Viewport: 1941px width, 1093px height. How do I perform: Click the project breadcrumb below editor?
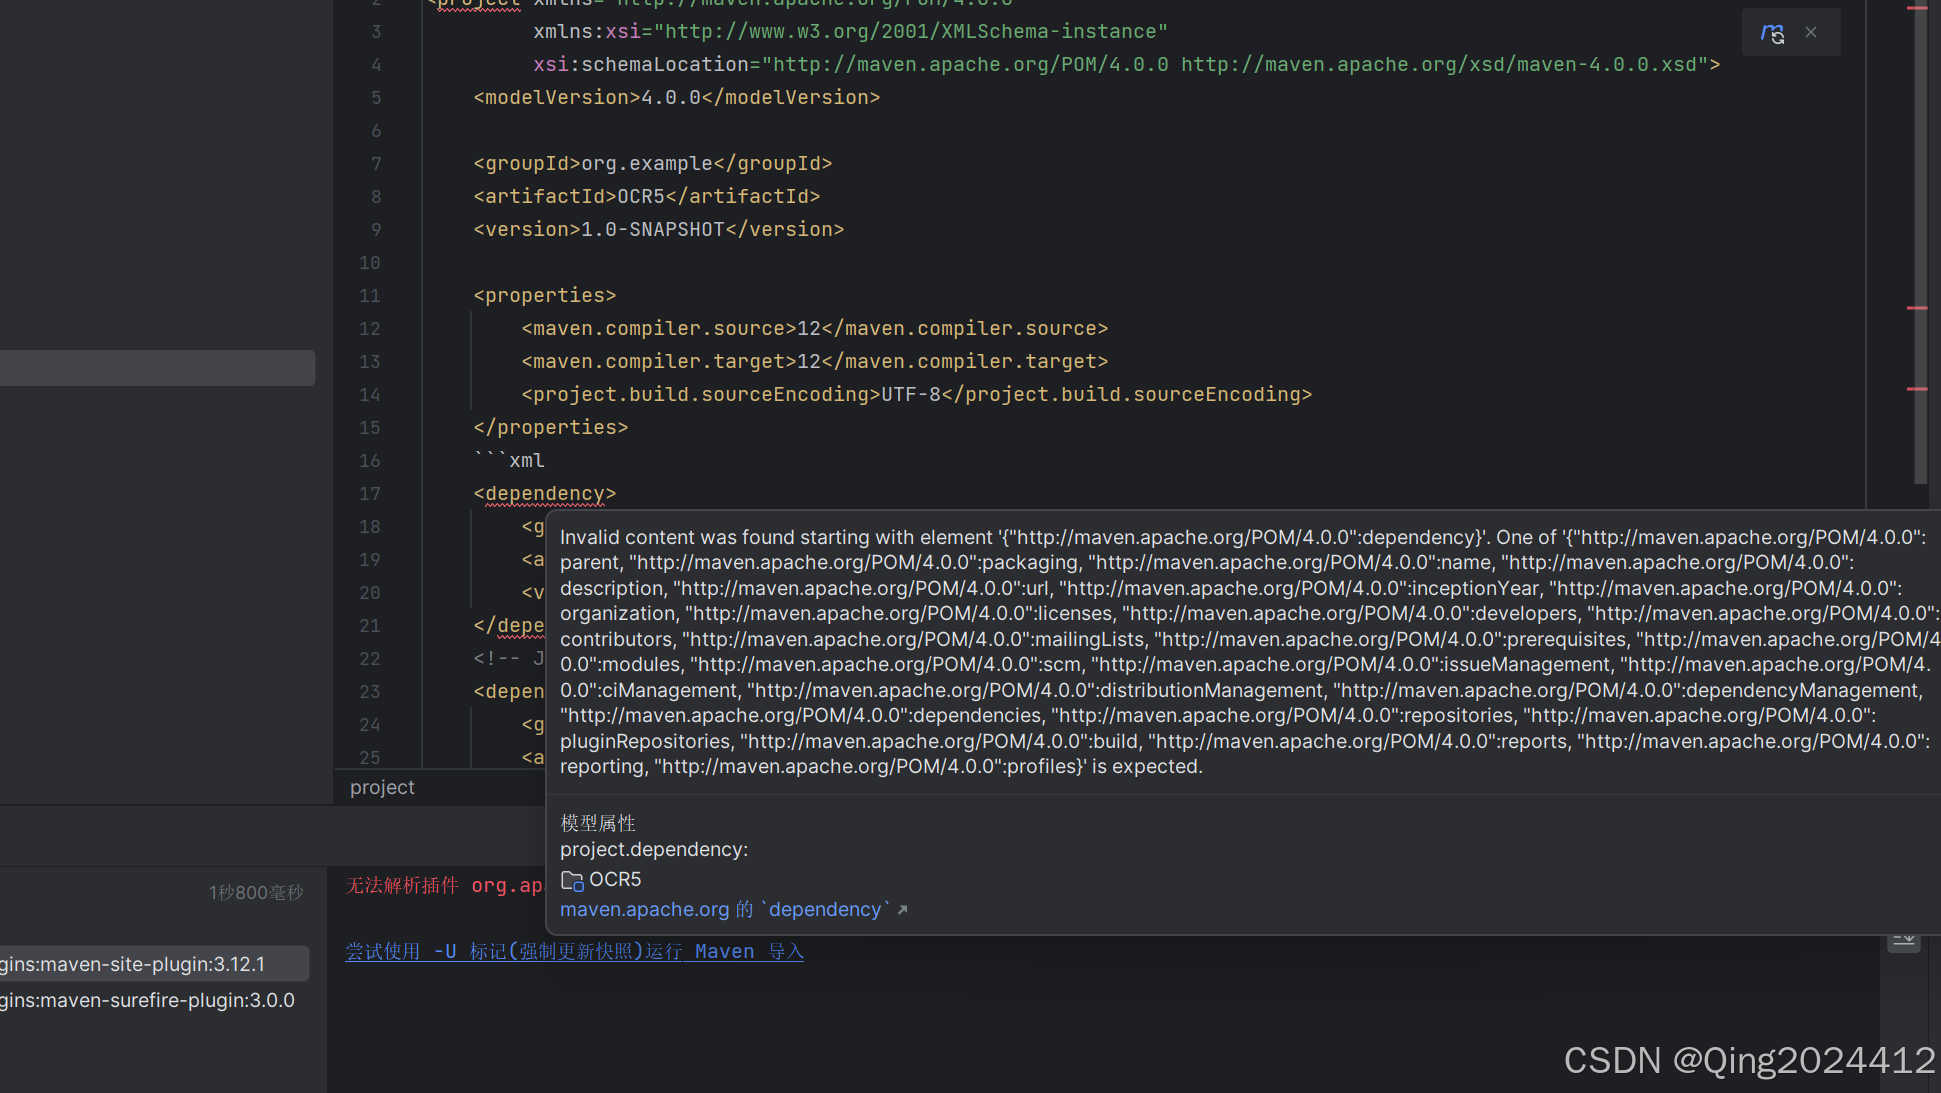click(x=382, y=788)
